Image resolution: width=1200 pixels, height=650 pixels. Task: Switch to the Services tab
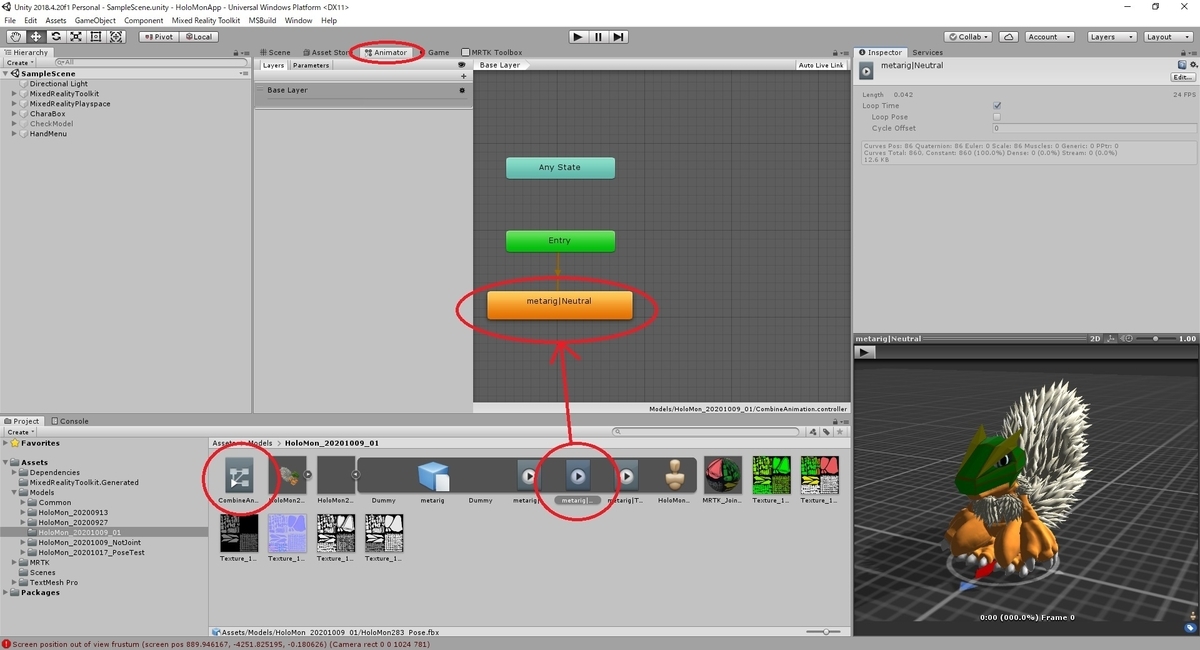pos(927,52)
